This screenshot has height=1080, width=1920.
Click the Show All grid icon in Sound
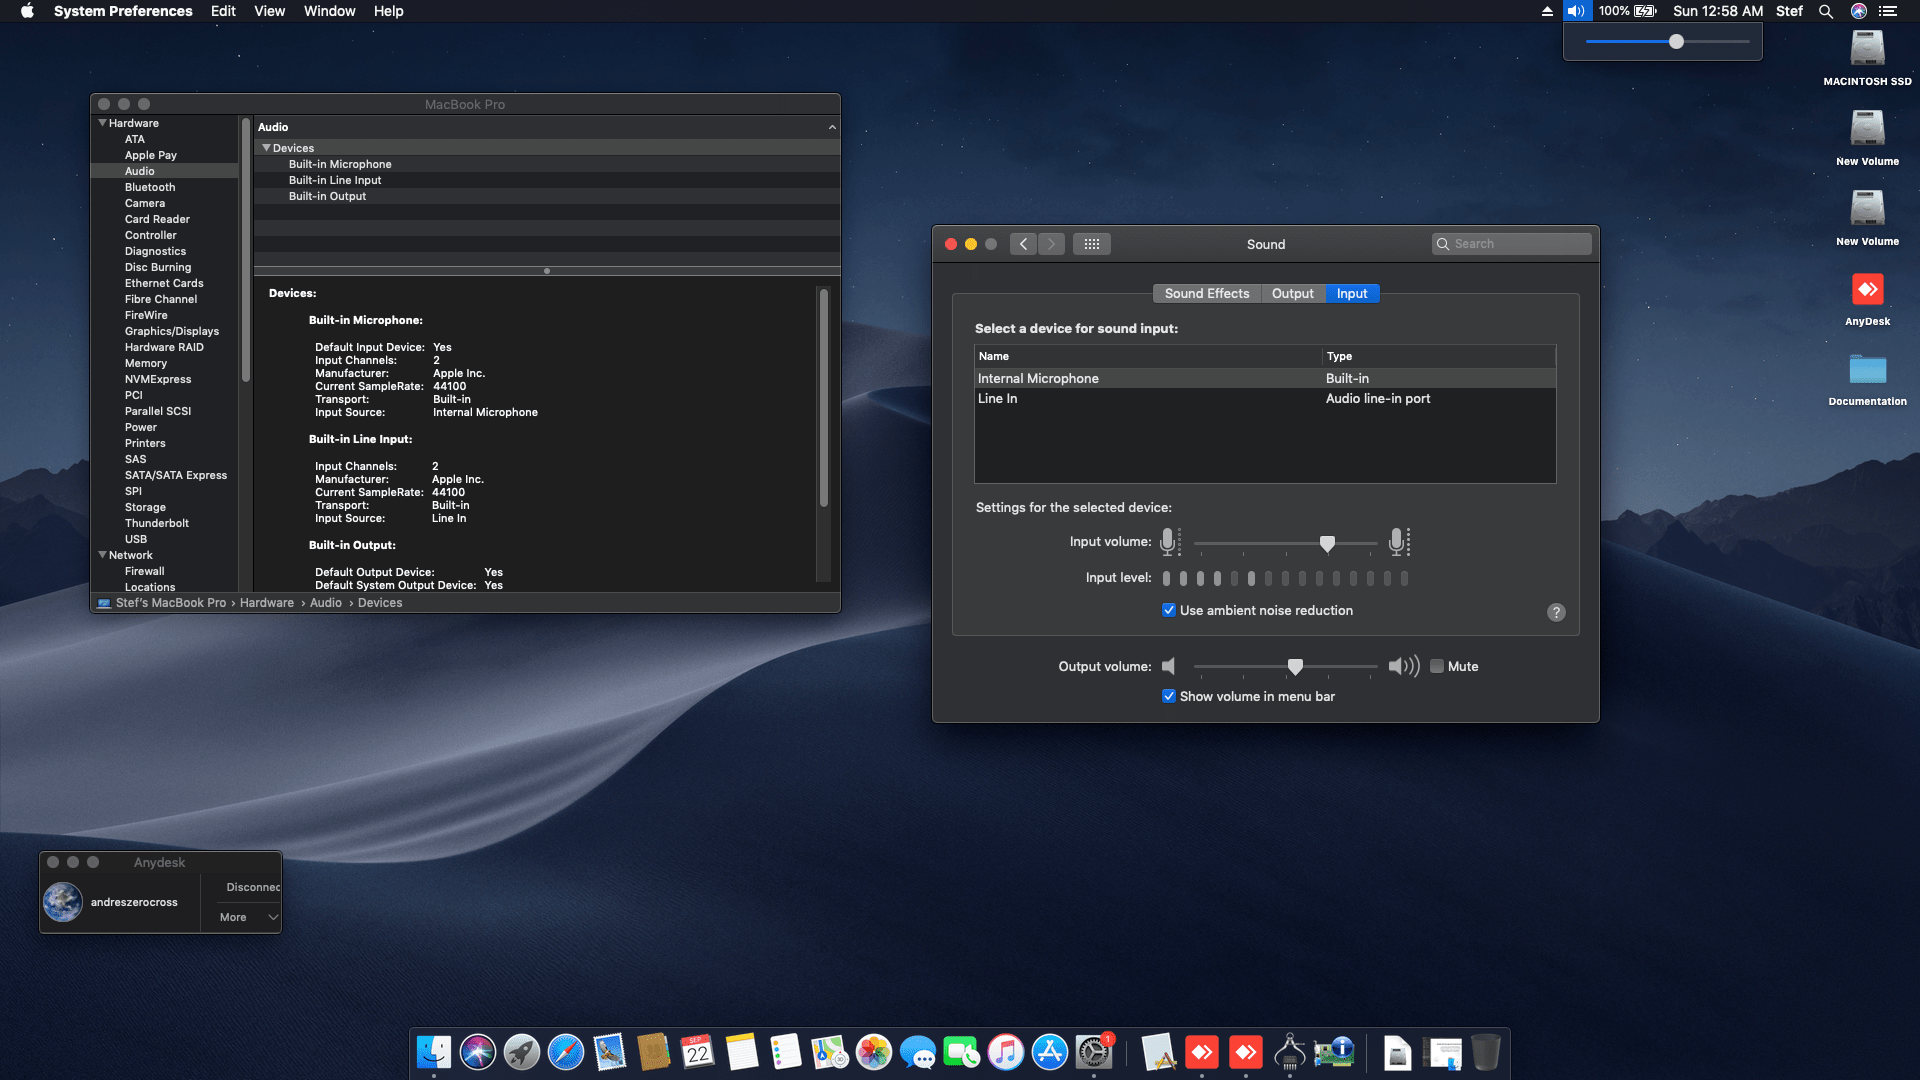click(1091, 244)
